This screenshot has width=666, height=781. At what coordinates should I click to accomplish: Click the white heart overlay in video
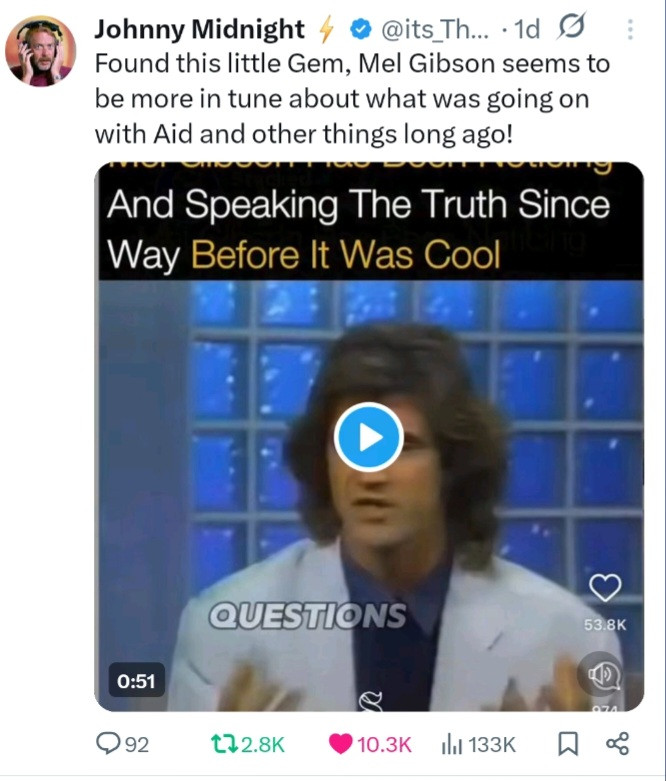click(x=605, y=587)
